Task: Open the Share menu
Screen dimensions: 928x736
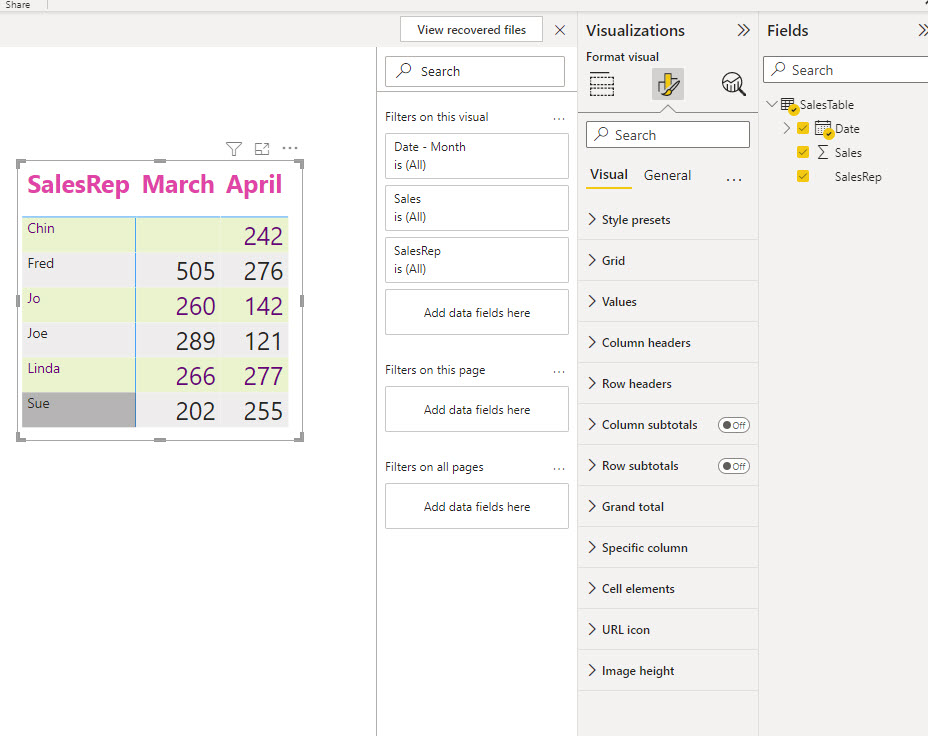Action: pyautogui.click(x=18, y=5)
